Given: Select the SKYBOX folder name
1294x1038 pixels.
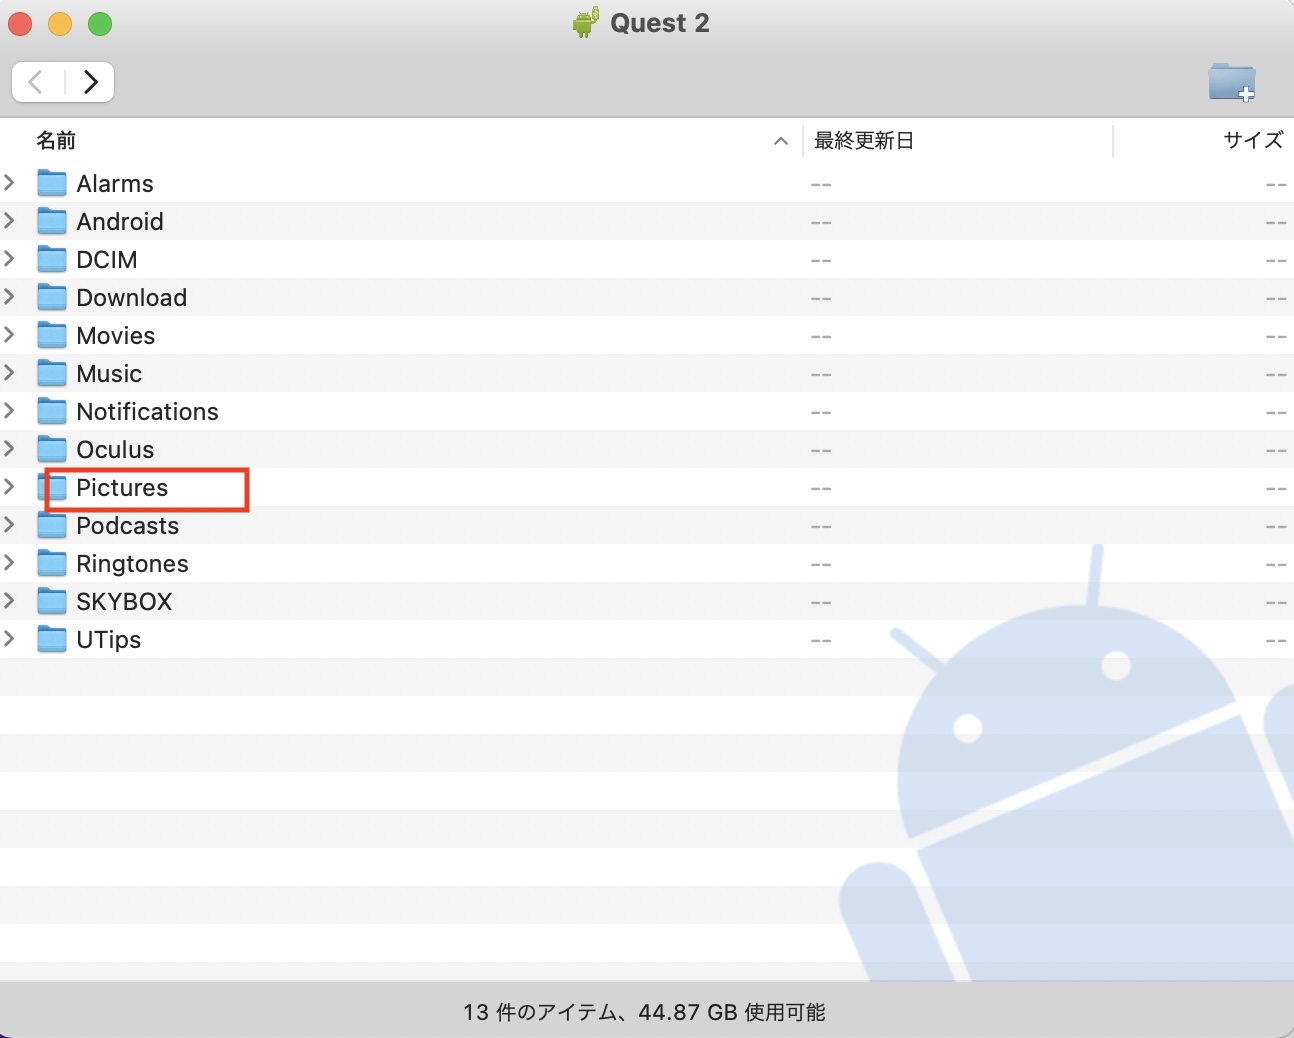Looking at the screenshot, I should (124, 602).
